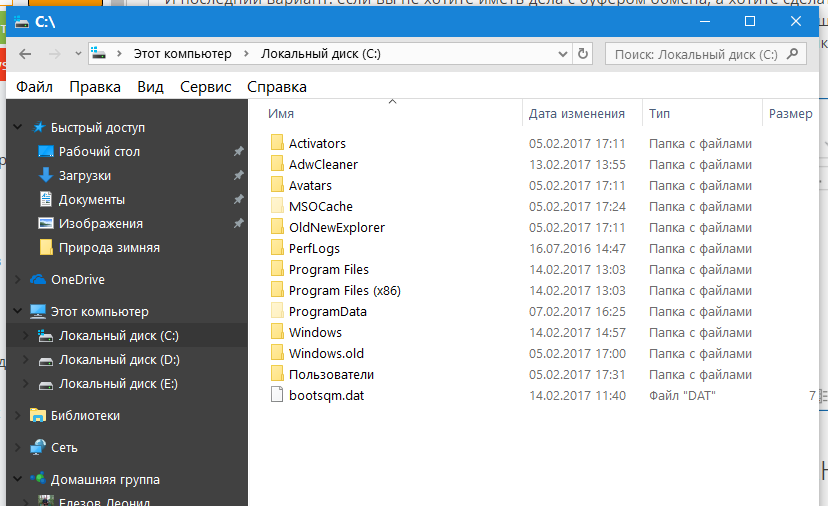The image size is (828, 506).
Task: Click date 13.02.2017 13:55 of AdwCleaner
Action: pyautogui.click(x=577, y=164)
